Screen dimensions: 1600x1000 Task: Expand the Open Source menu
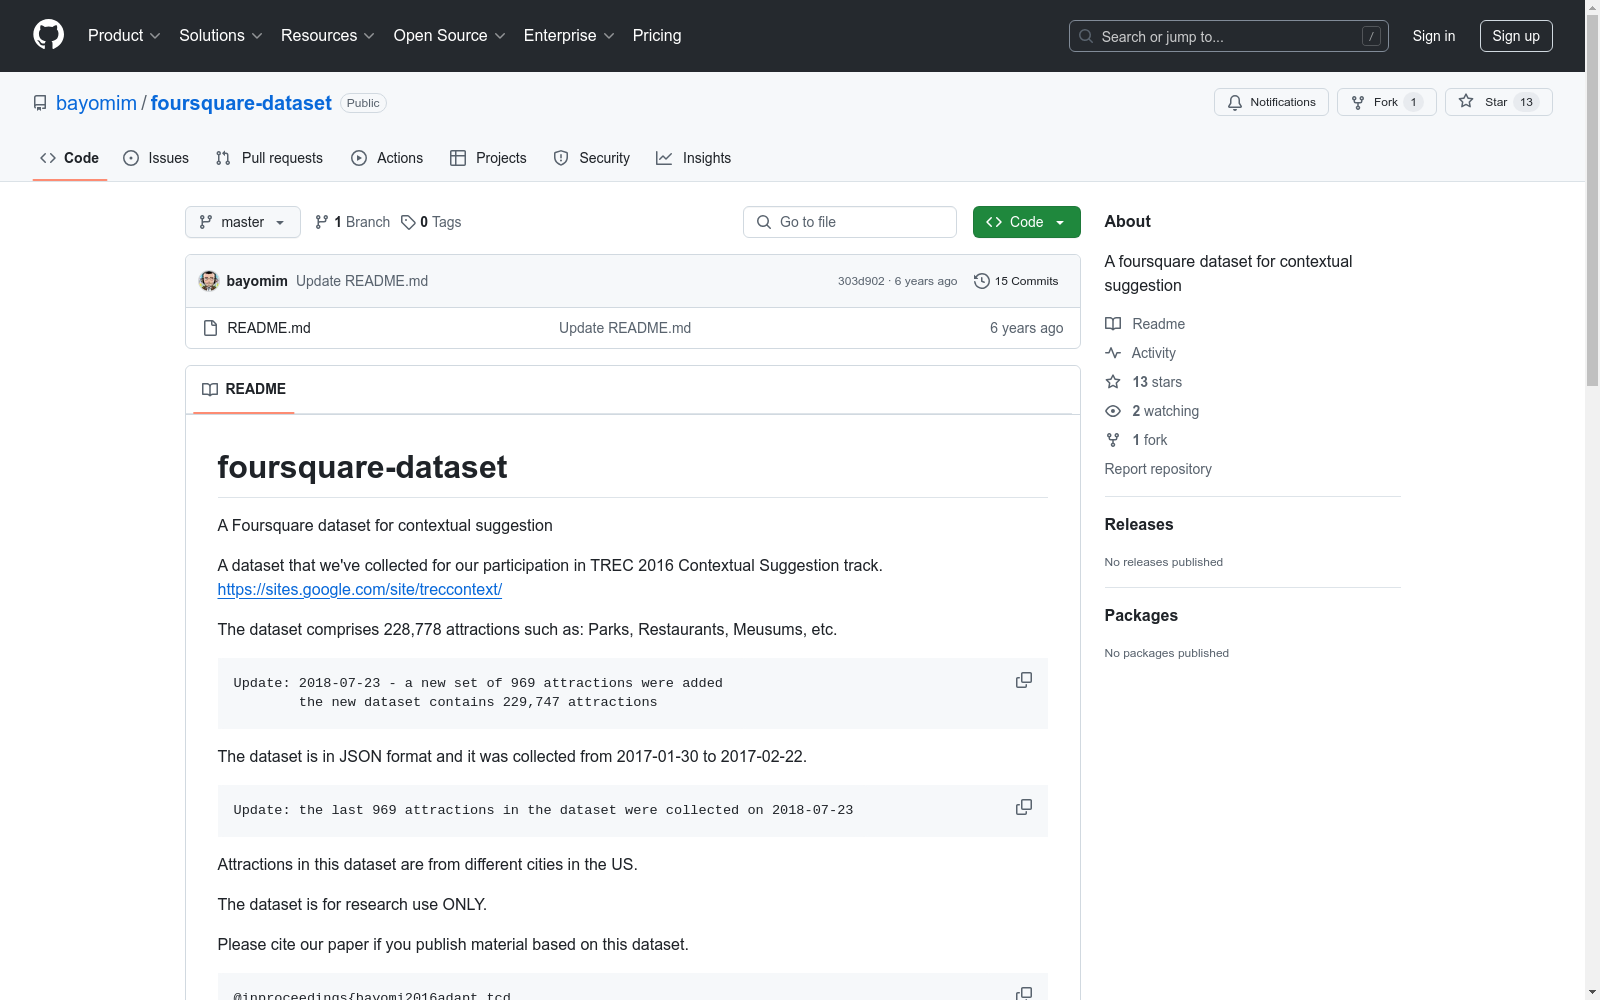450,36
